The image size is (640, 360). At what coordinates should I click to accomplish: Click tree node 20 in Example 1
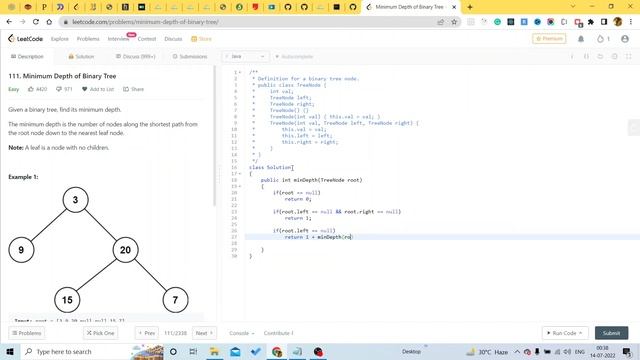point(125,250)
